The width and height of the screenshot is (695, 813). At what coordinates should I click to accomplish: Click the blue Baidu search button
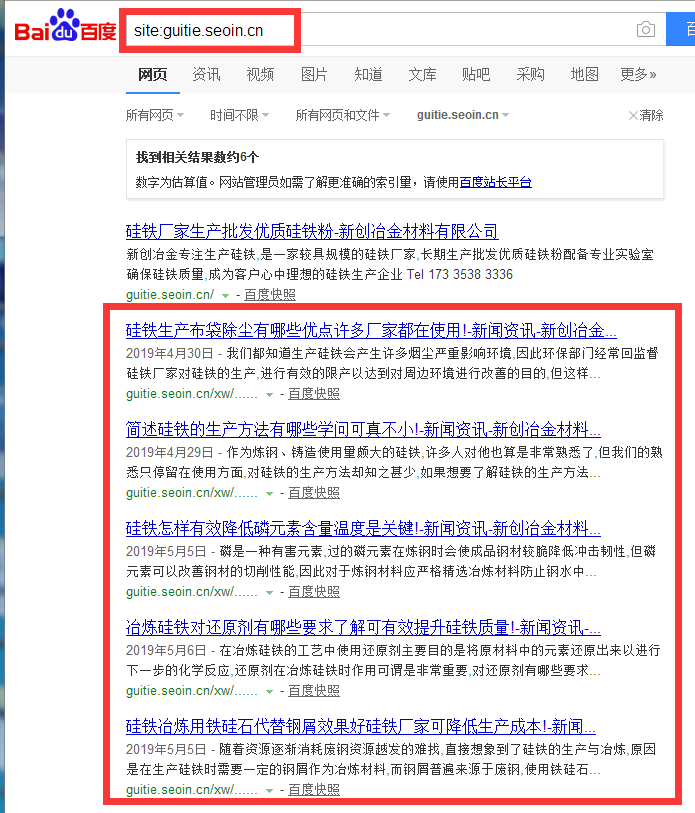(680, 29)
